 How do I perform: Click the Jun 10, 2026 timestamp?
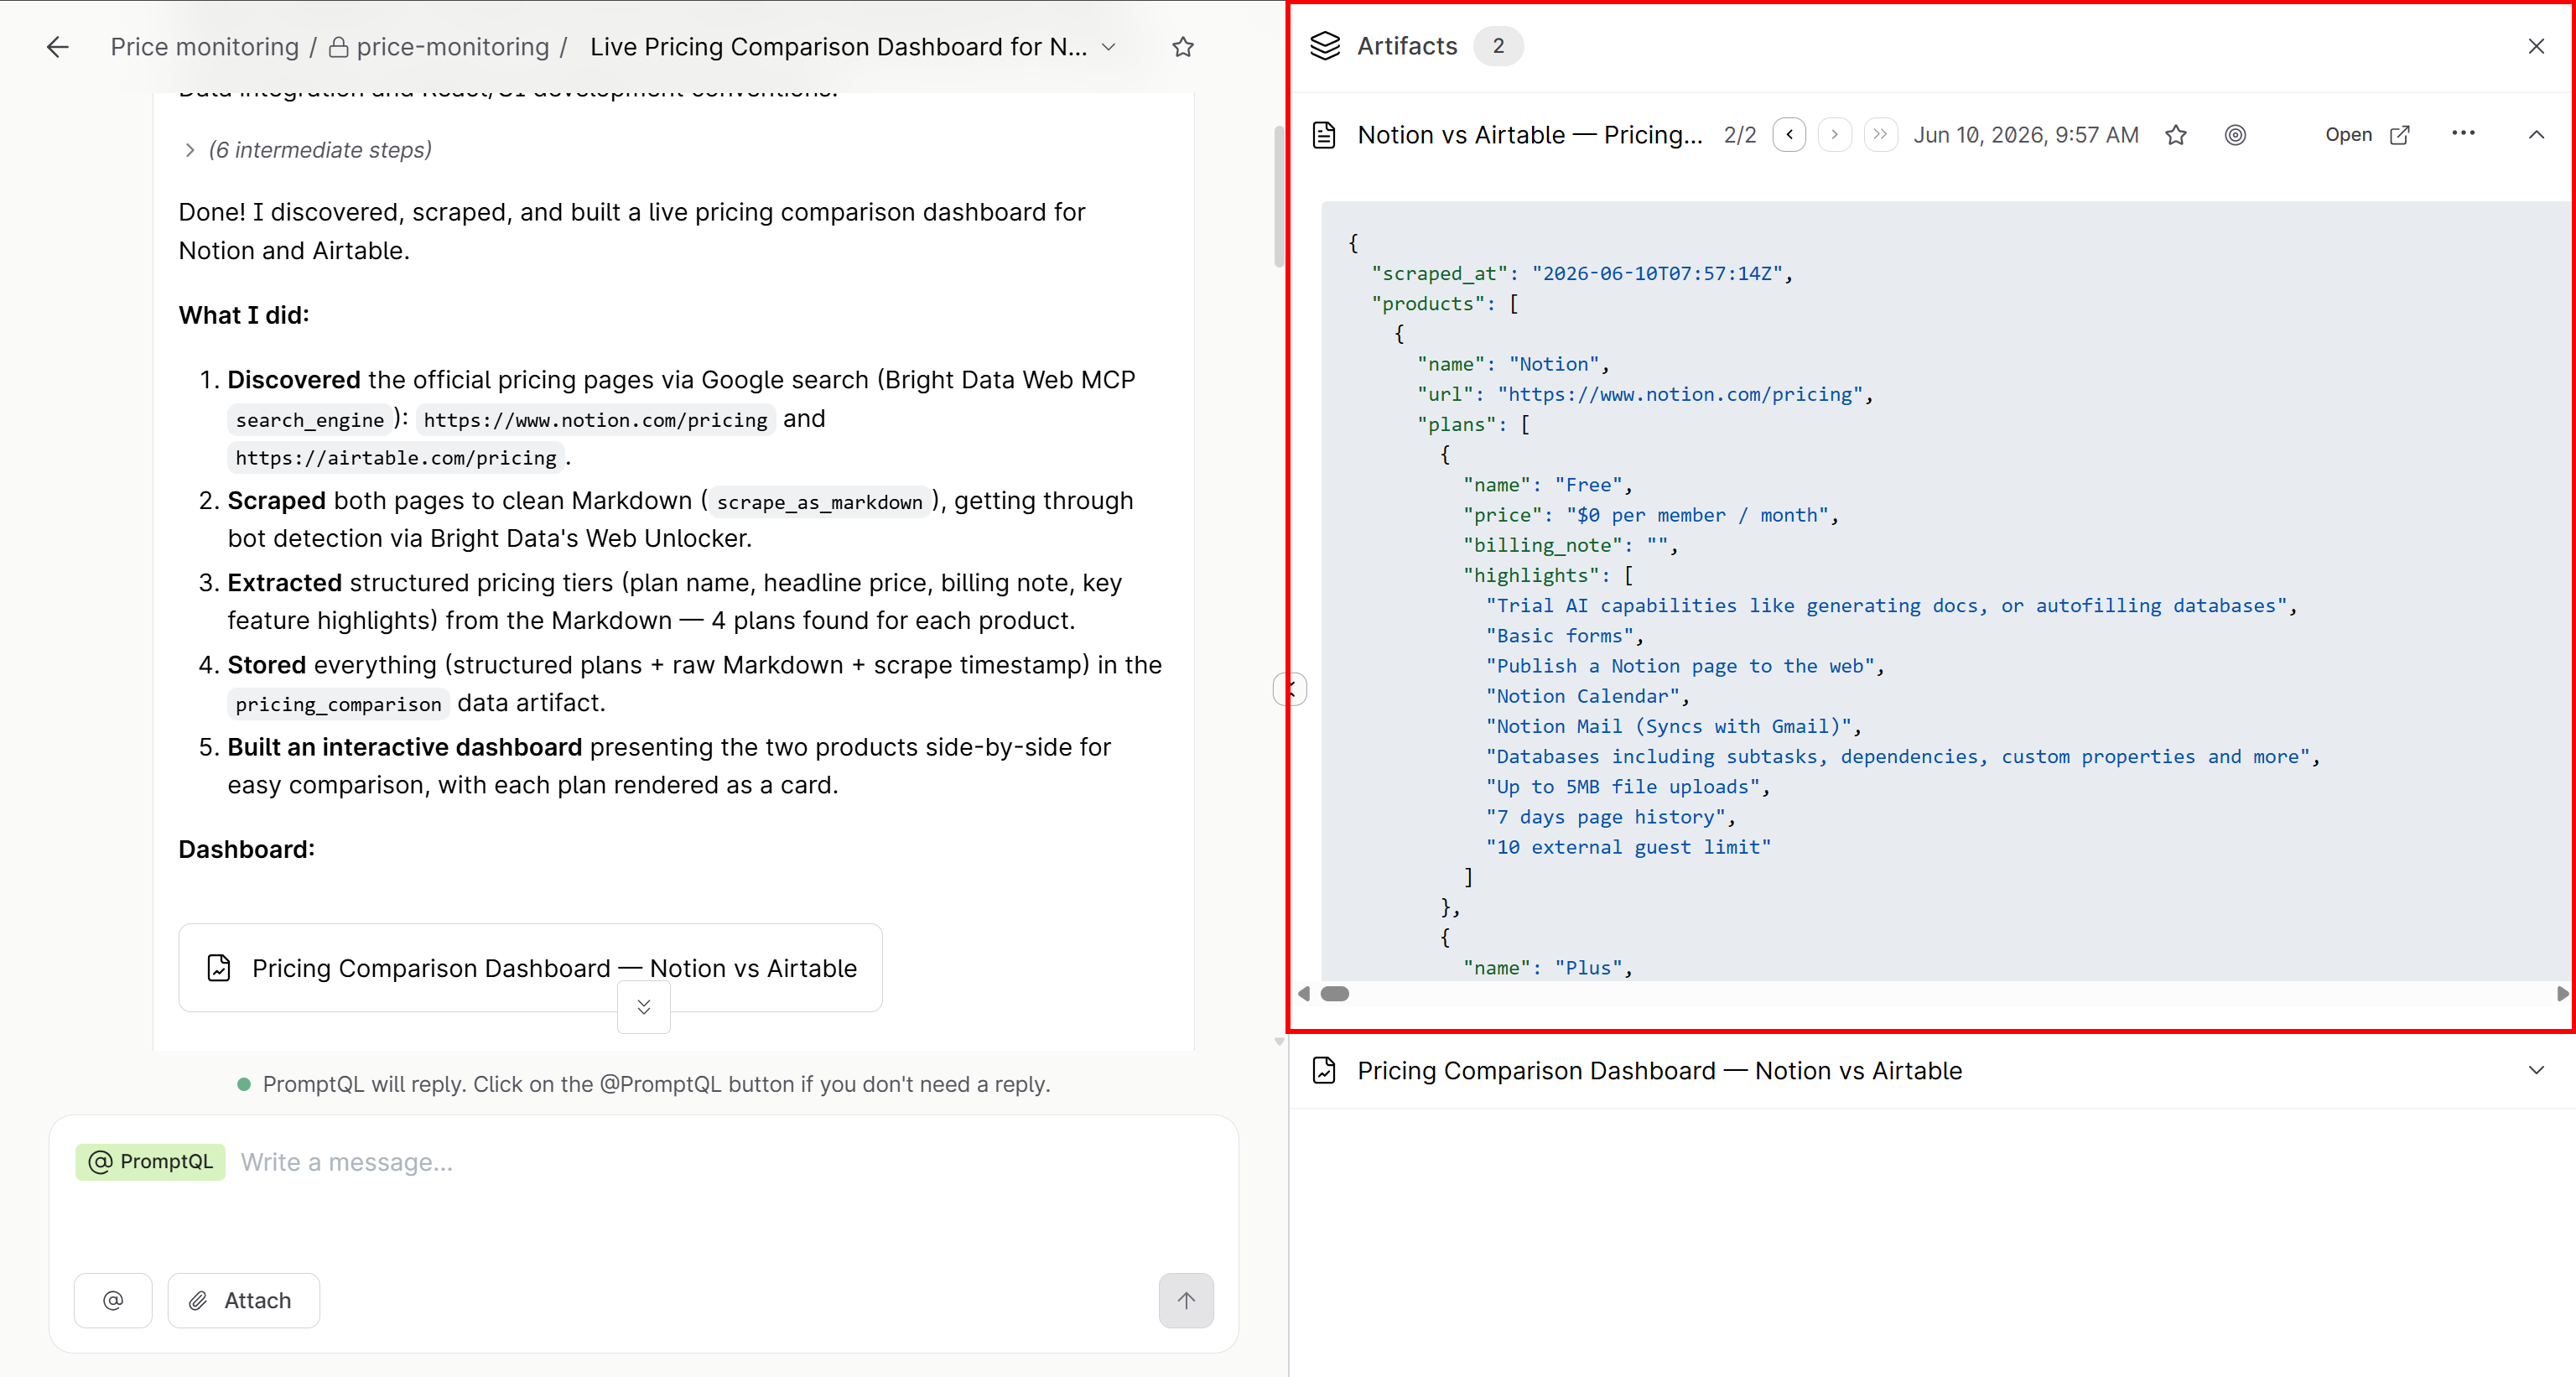point(2025,135)
